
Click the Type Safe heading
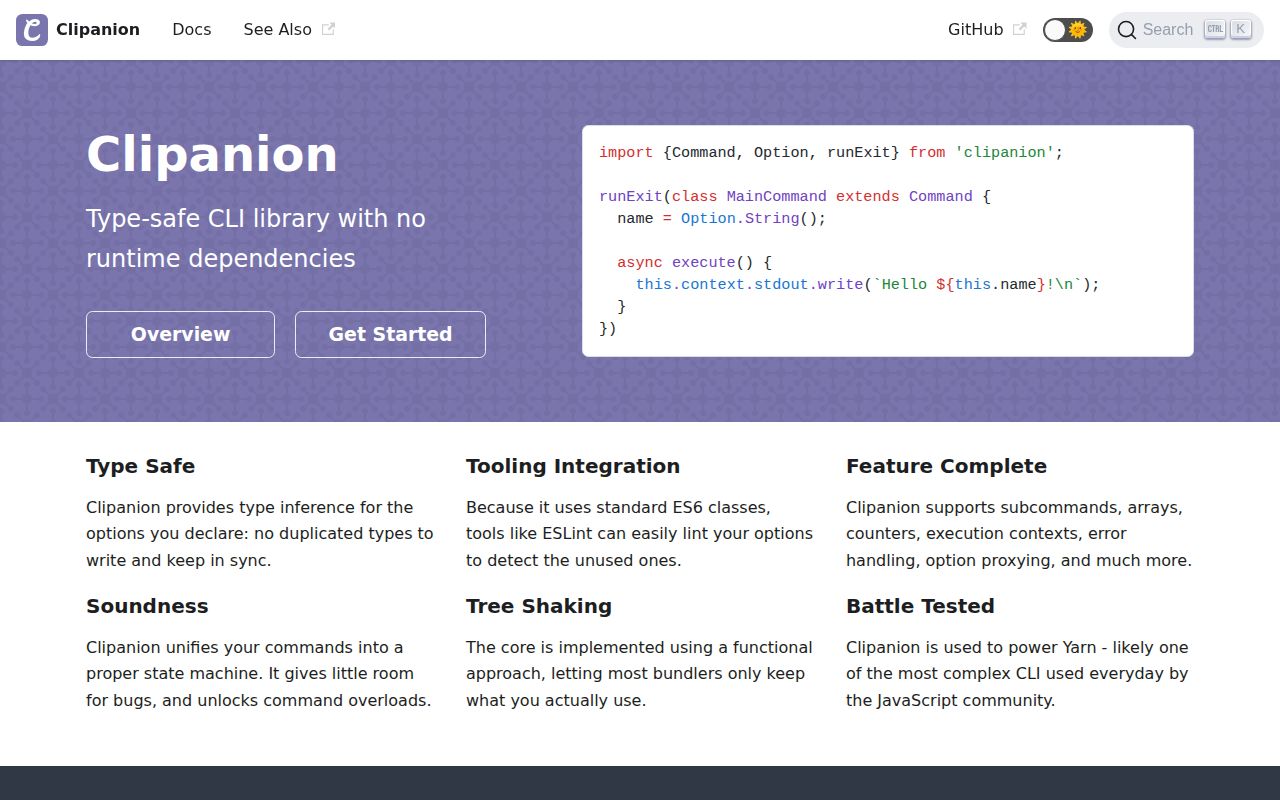click(140, 466)
